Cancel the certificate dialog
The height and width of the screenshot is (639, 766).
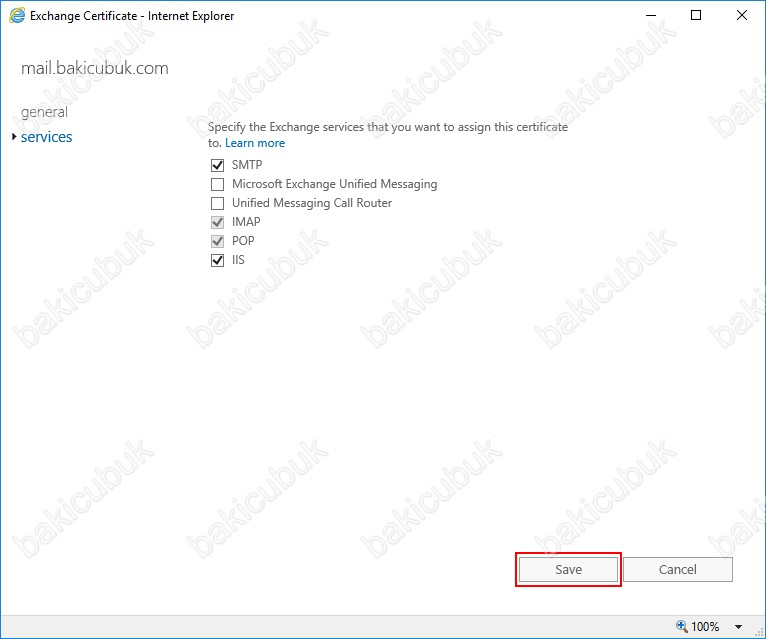678,569
